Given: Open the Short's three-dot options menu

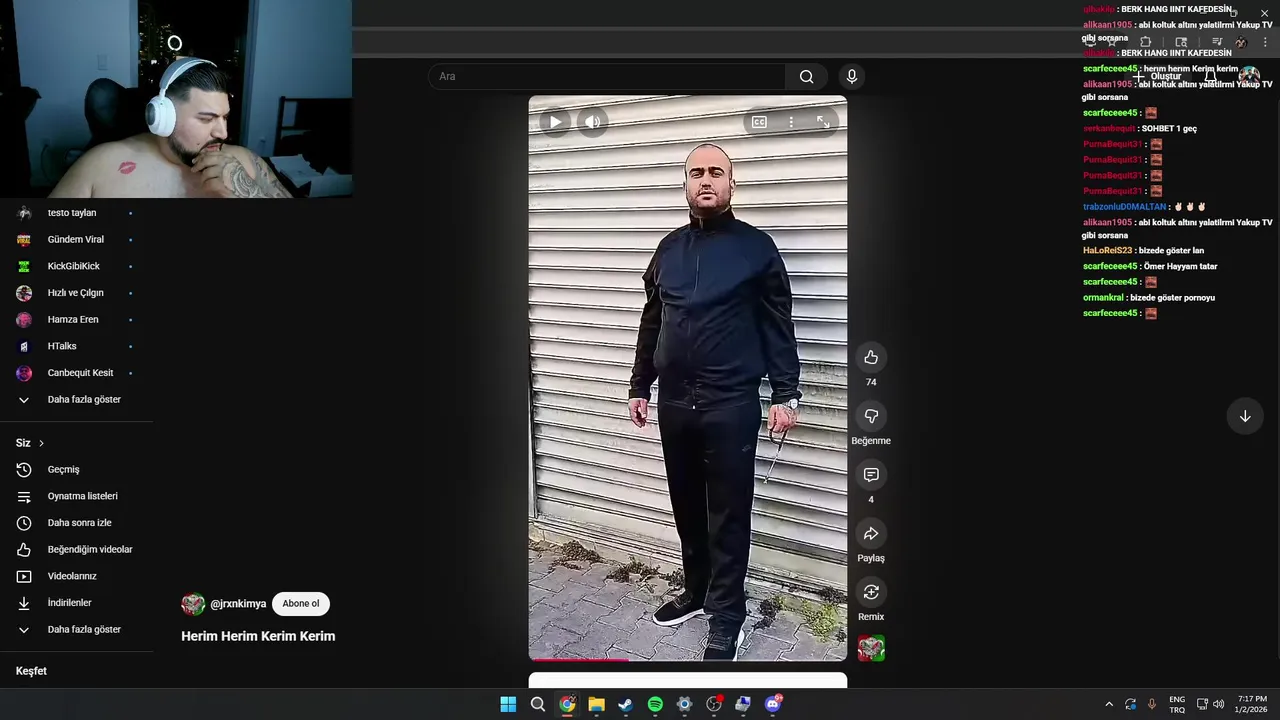Looking at the screenshot, I should coord(791,122).
